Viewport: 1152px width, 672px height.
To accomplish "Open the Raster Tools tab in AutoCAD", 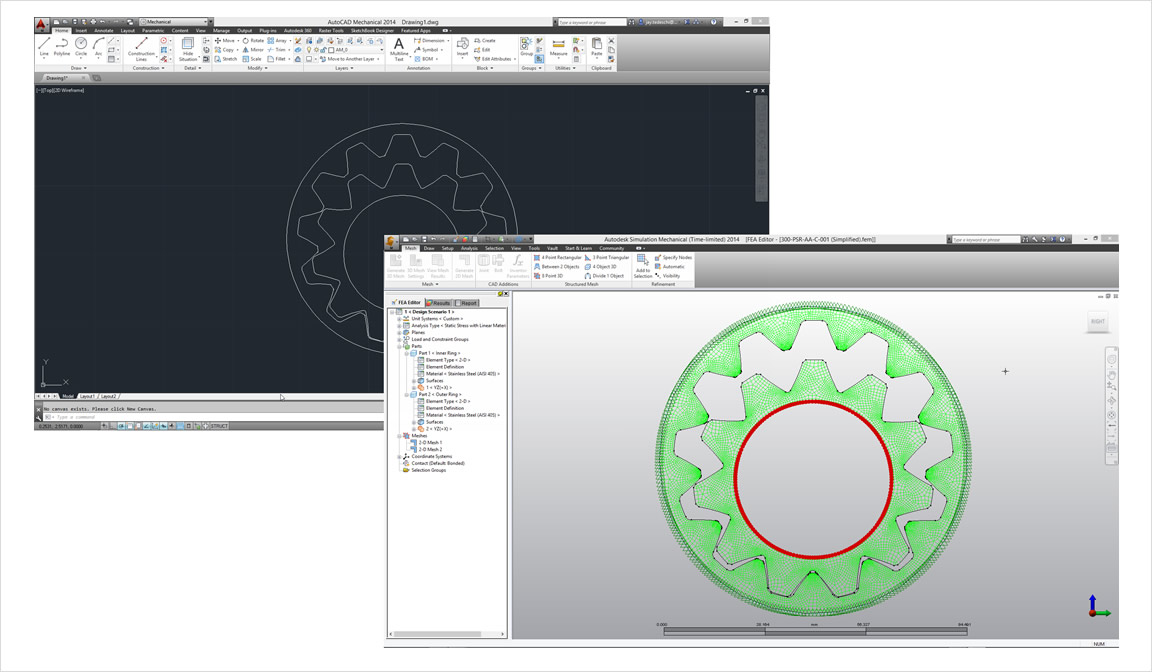I will point(331,31).
